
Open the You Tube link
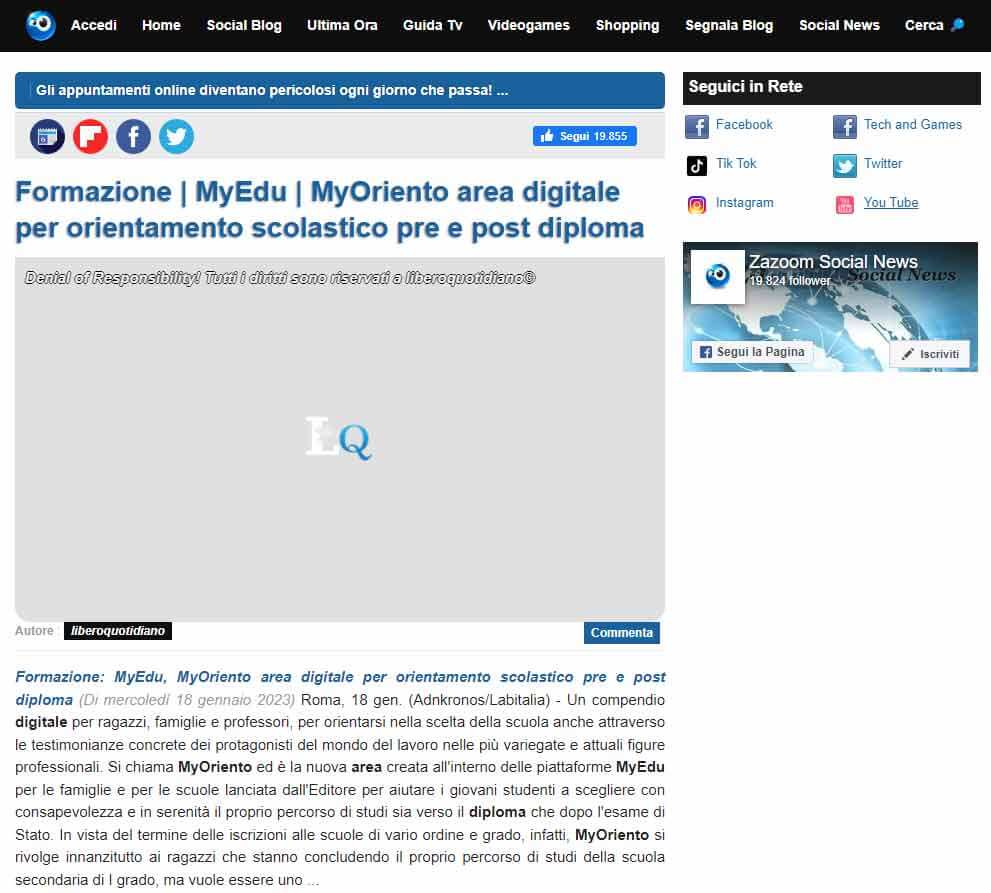click(x=891, y=203)
